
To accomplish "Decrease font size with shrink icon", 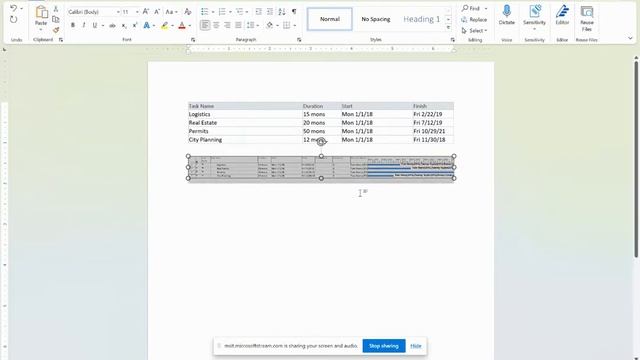I will tap(157, 12).
